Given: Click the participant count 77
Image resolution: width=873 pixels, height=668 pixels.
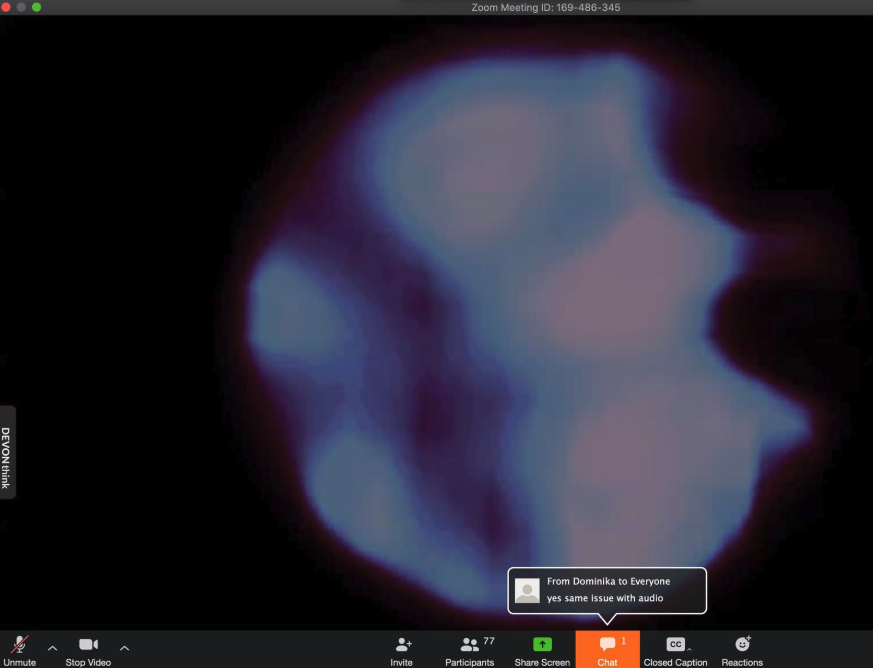Looking at the screenshot, I should (489, 641).
